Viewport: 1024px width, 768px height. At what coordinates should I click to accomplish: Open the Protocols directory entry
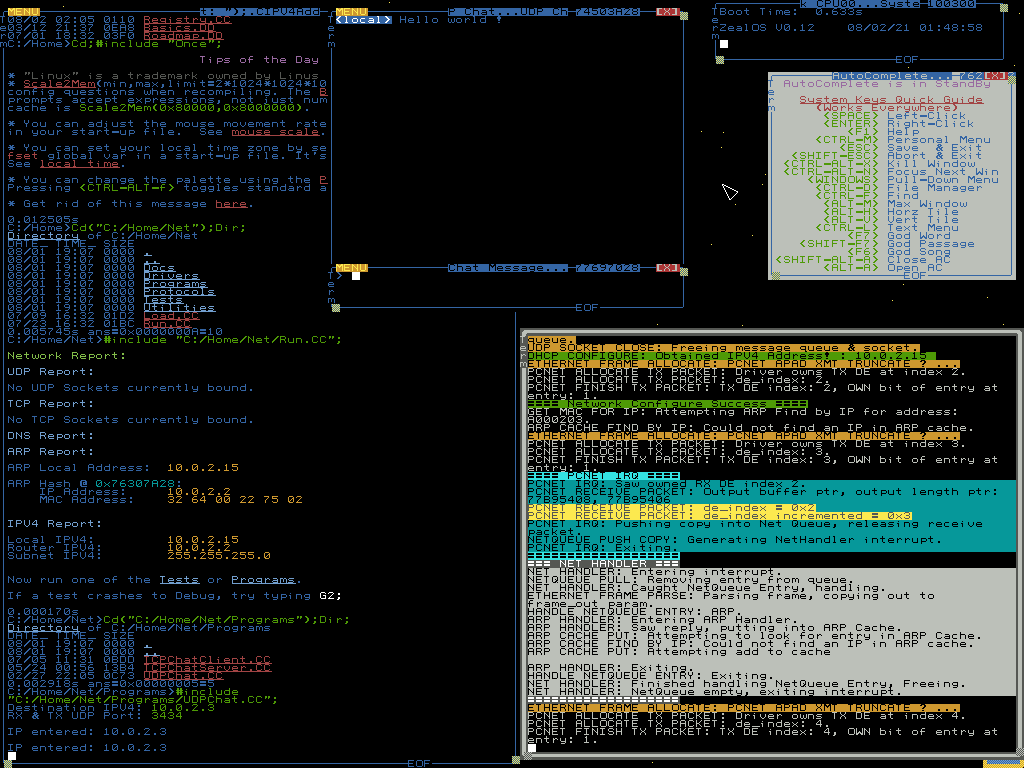tap(179, 292)
